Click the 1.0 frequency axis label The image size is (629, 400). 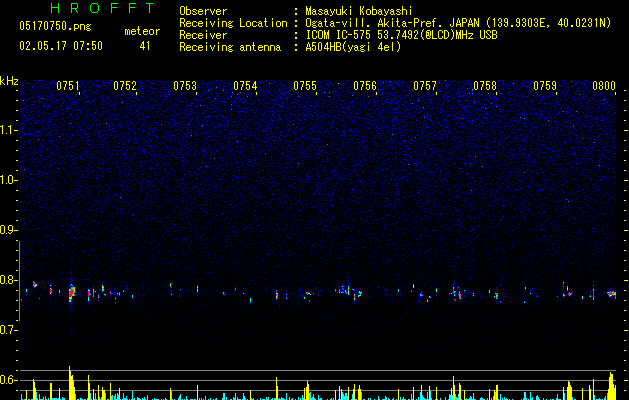coord(9,180)
